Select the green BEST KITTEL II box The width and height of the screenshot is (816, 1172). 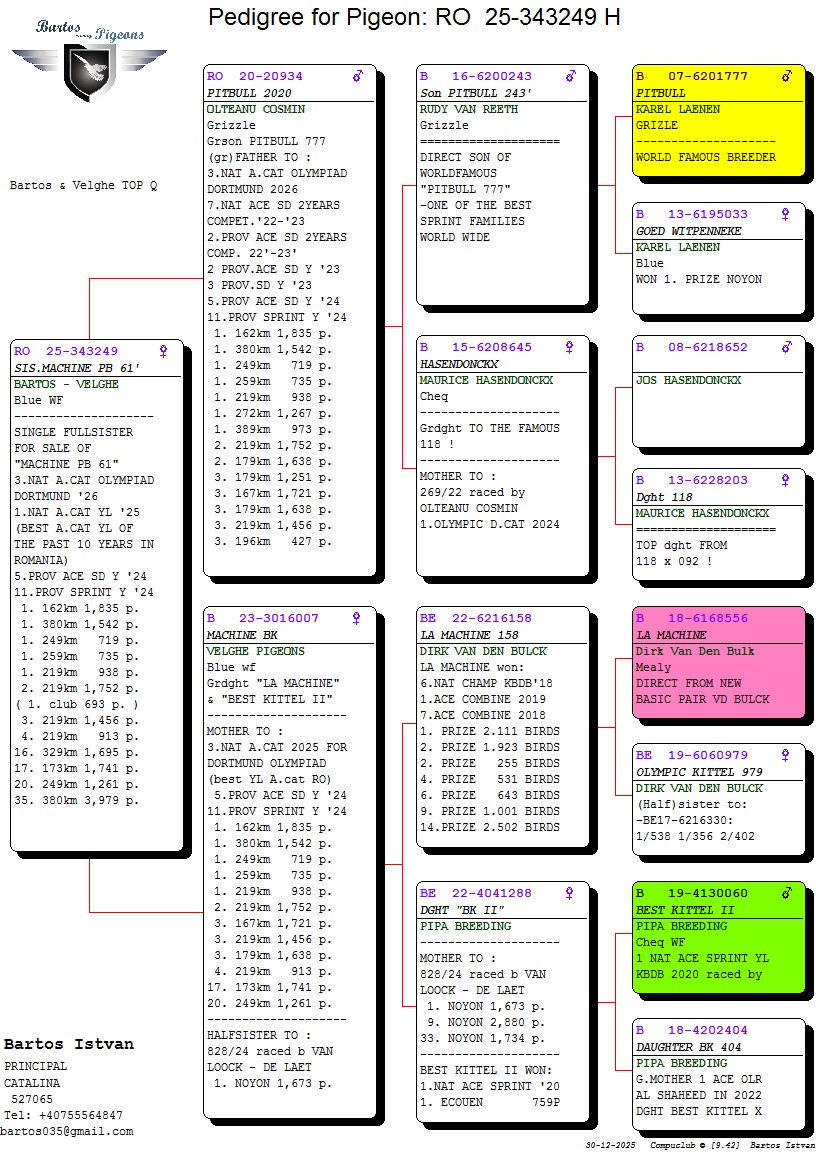718,938
